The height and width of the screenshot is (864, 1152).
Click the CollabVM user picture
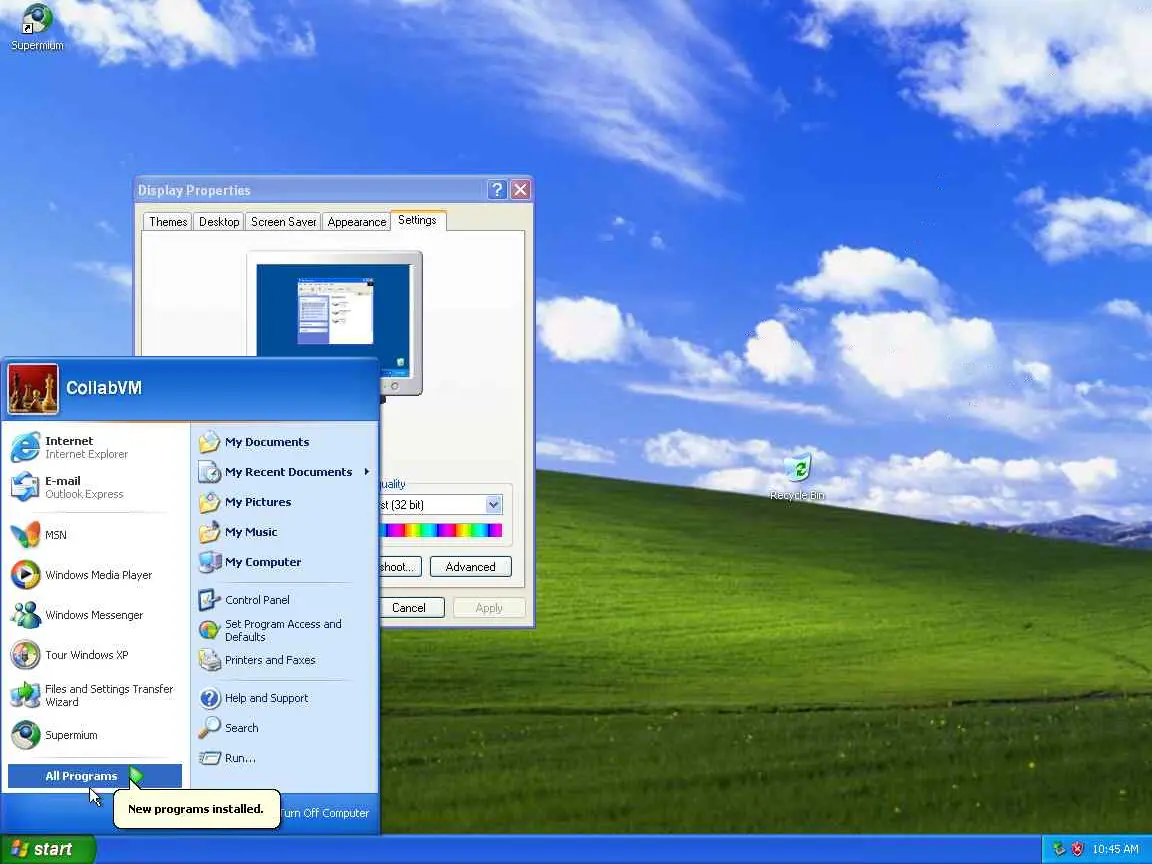[33, 389]
